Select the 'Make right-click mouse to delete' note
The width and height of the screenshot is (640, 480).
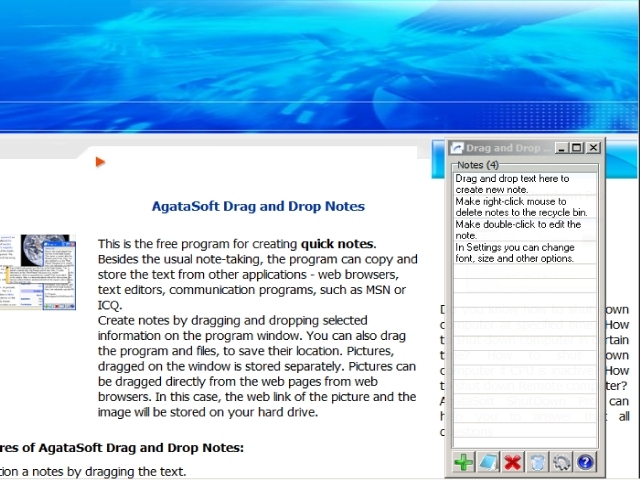click(524, 207)
